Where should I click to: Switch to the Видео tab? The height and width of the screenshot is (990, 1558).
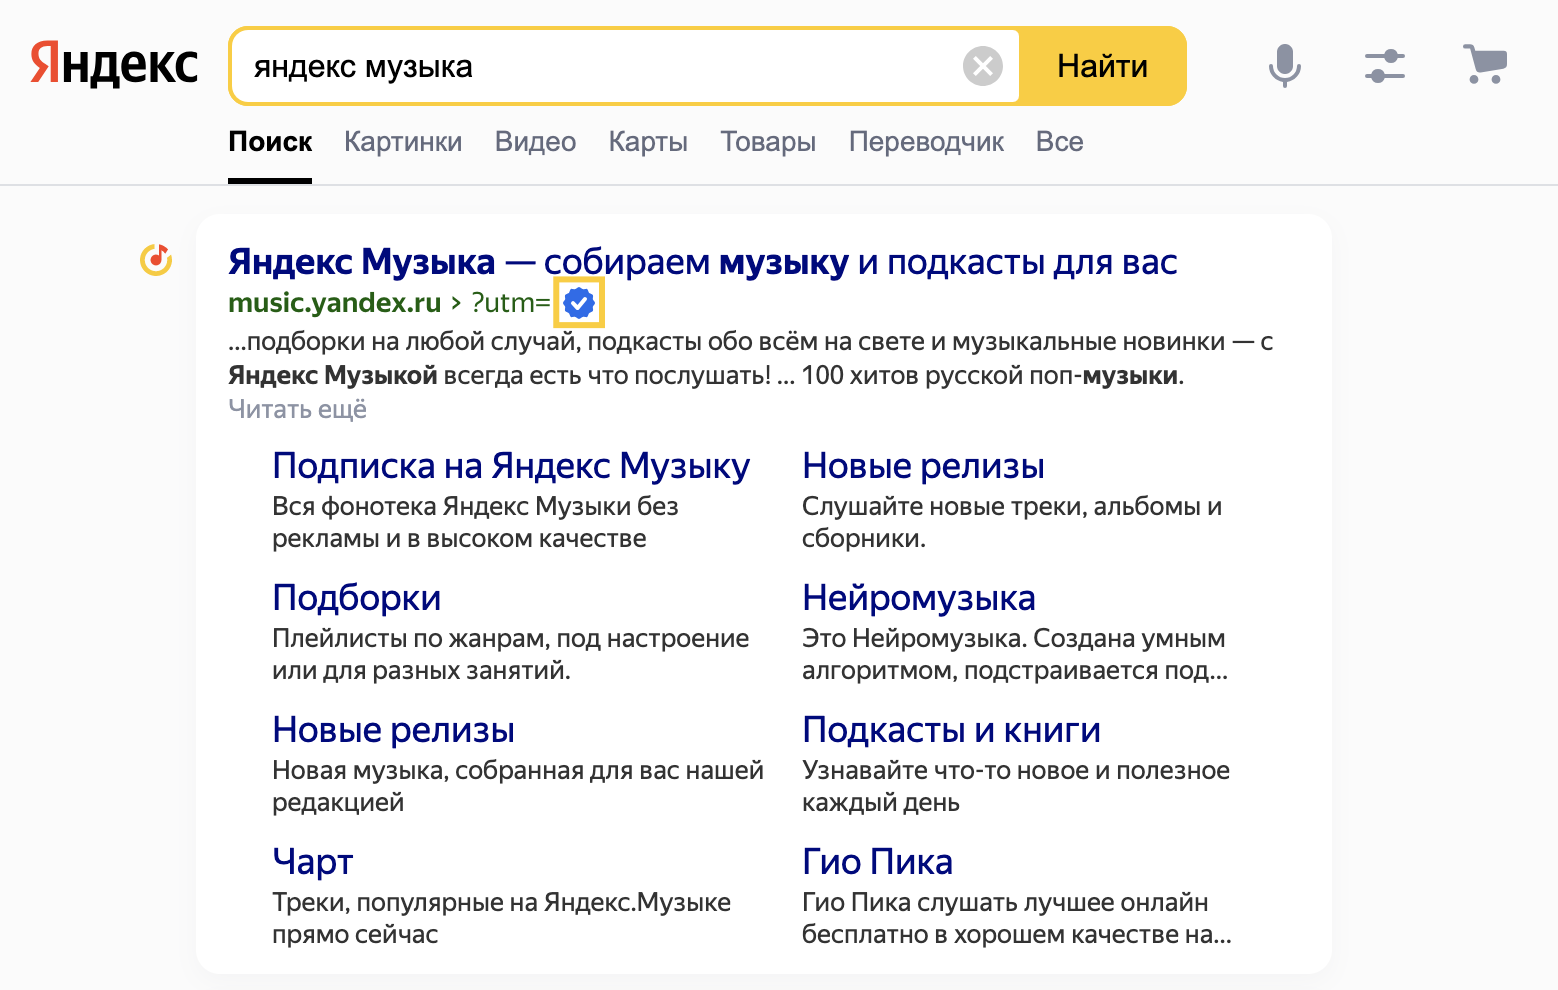click(535, 142)
